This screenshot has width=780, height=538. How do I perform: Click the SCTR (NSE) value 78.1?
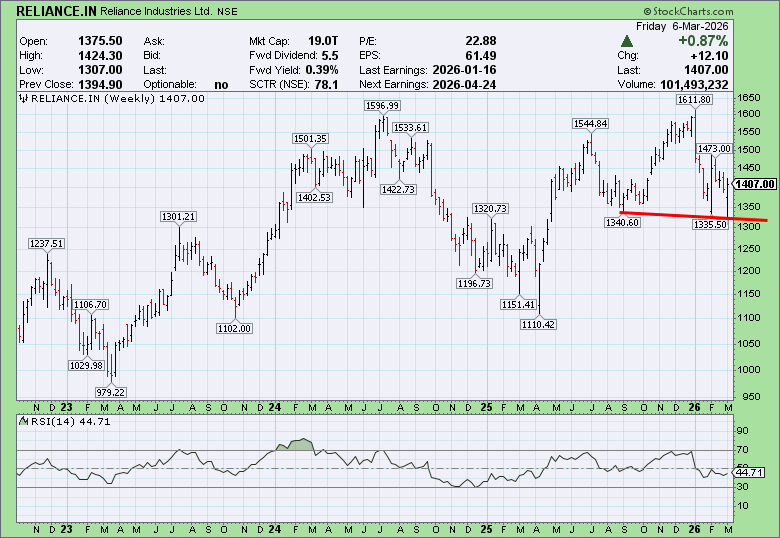(326, 85)
